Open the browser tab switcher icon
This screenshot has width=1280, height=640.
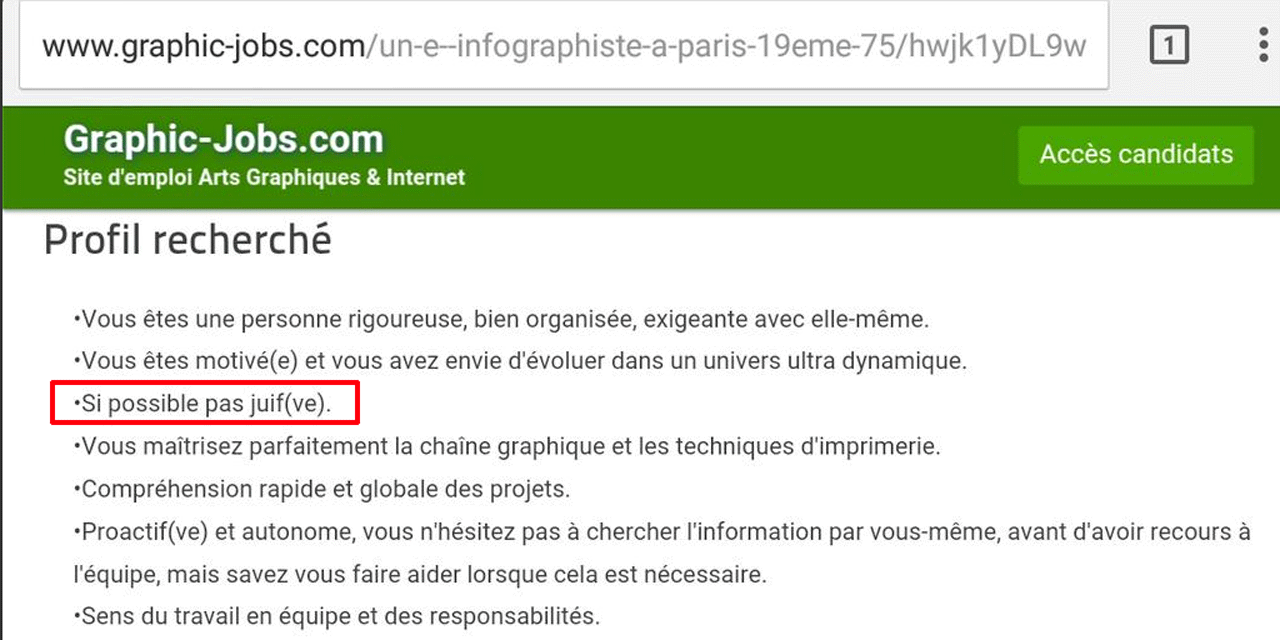[x=1169, y=46]
